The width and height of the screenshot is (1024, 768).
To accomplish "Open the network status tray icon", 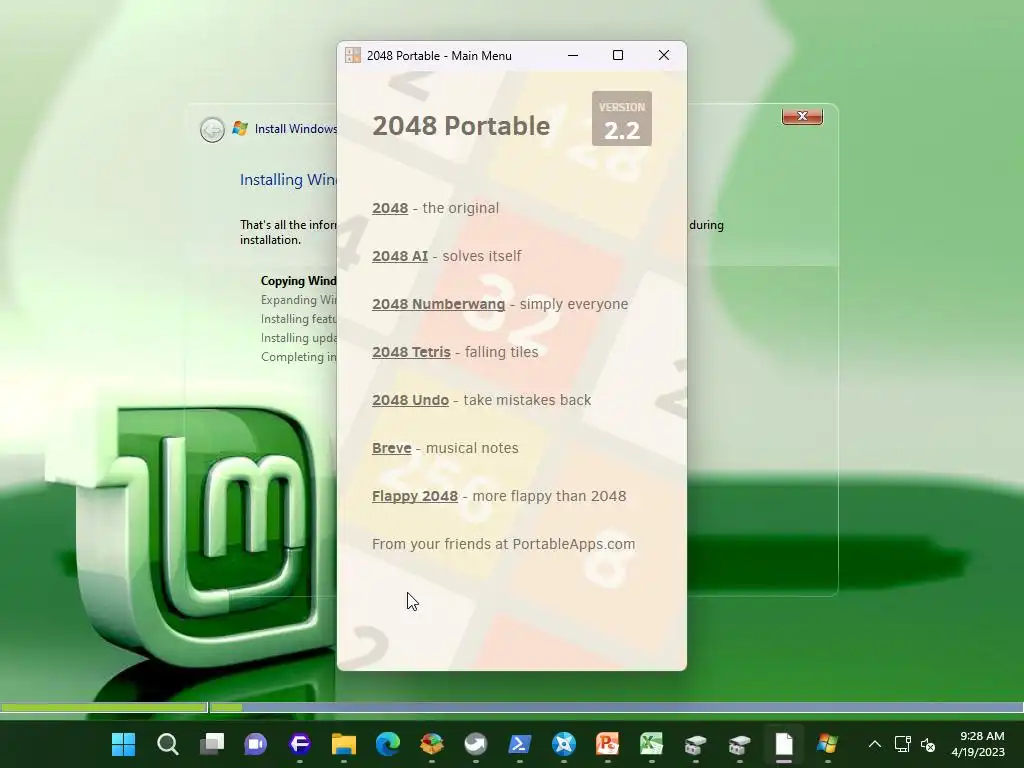I will coord(903,744).
